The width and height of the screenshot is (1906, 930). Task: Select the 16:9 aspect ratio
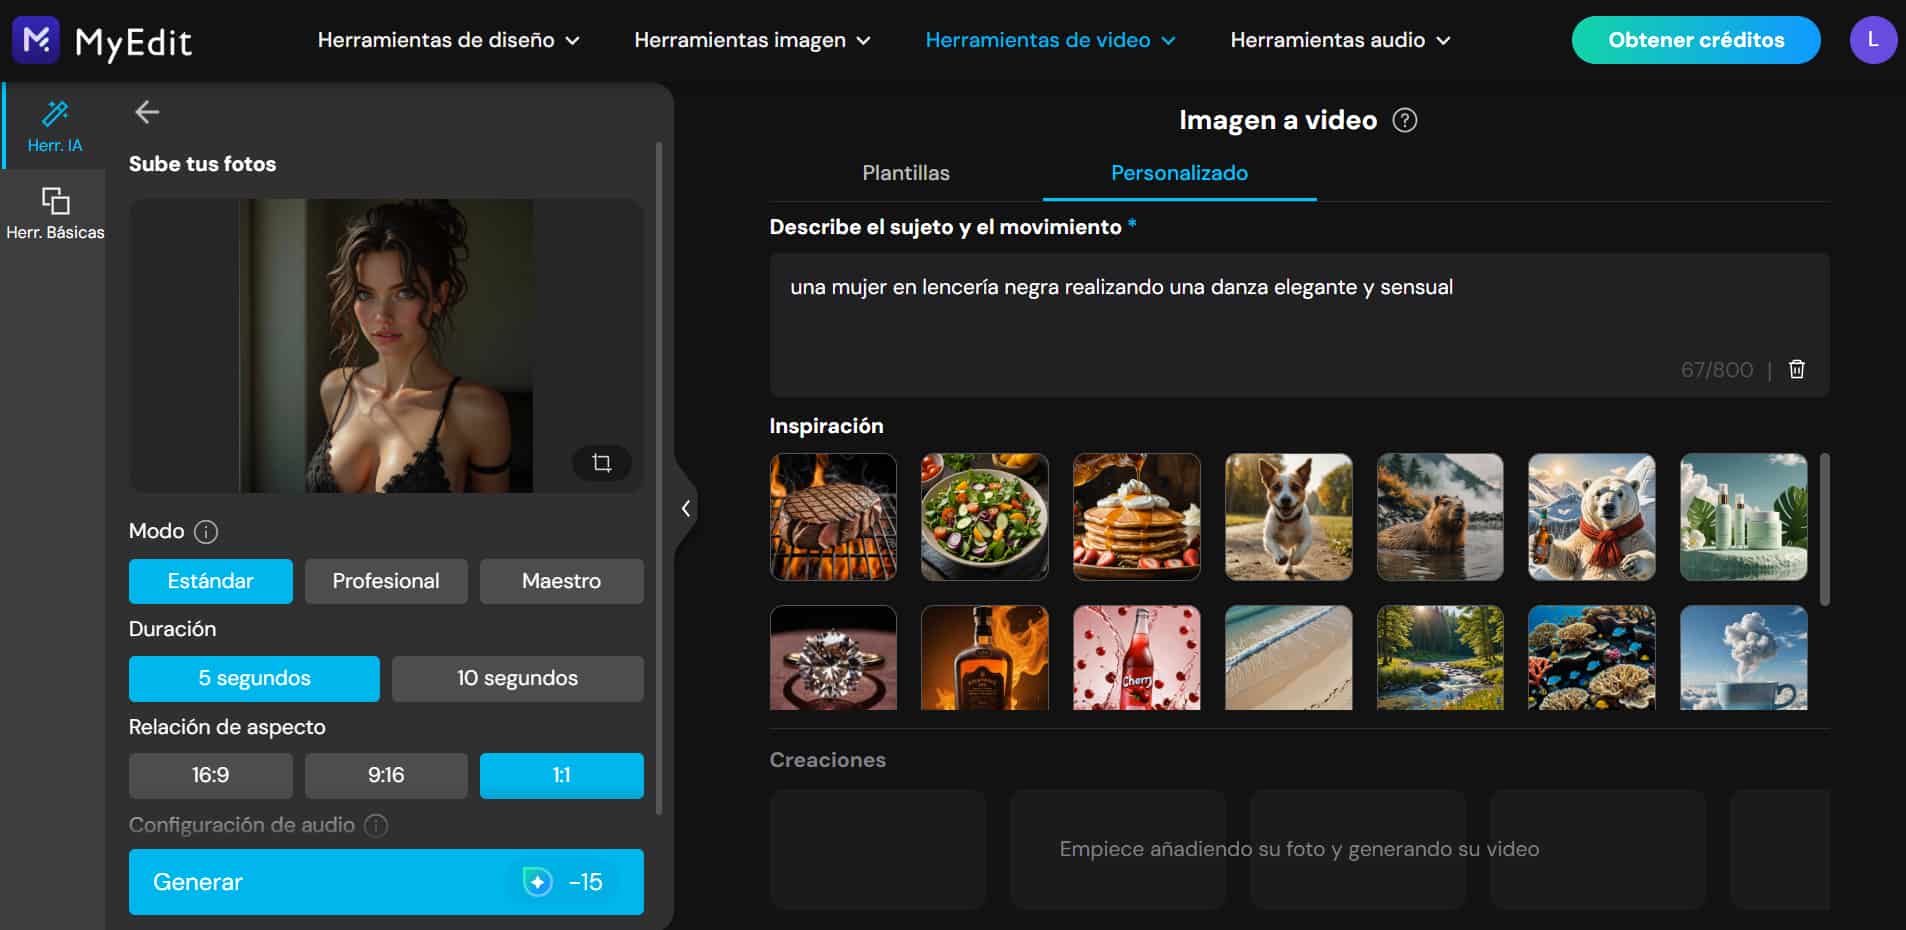point(210,775)
